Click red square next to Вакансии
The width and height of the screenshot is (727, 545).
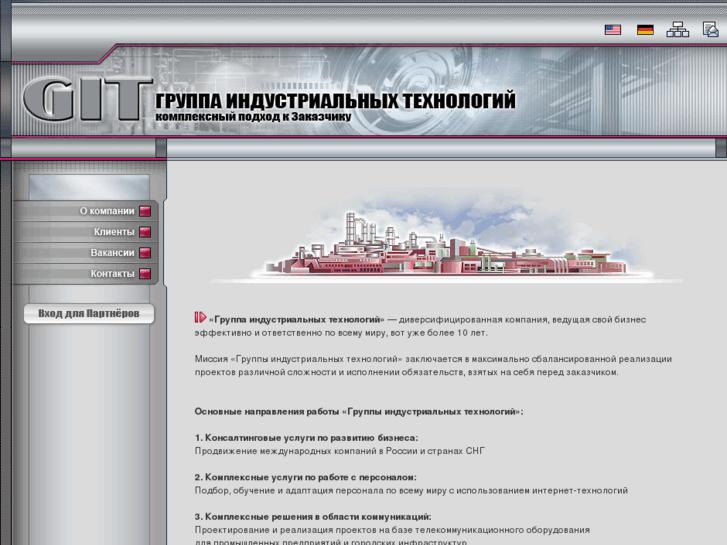pos(145,253)
